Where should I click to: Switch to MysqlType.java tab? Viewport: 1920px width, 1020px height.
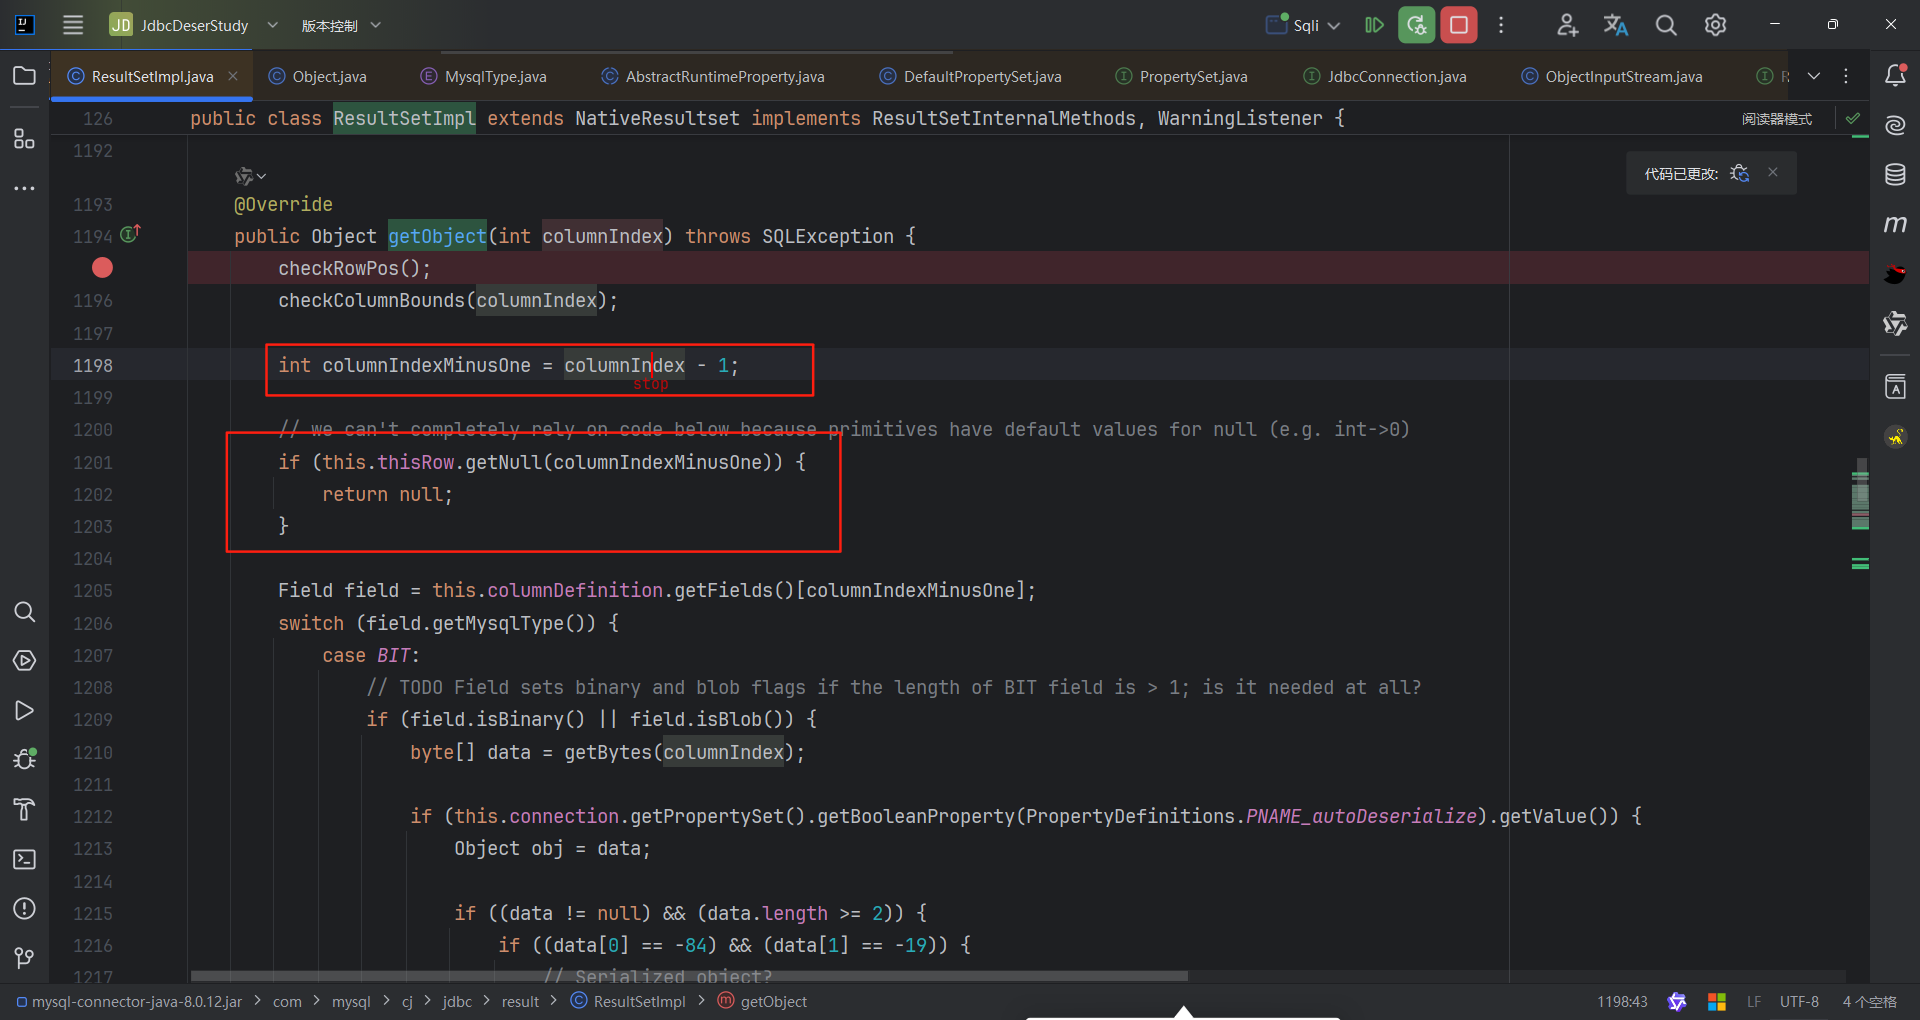coord(484,77)
